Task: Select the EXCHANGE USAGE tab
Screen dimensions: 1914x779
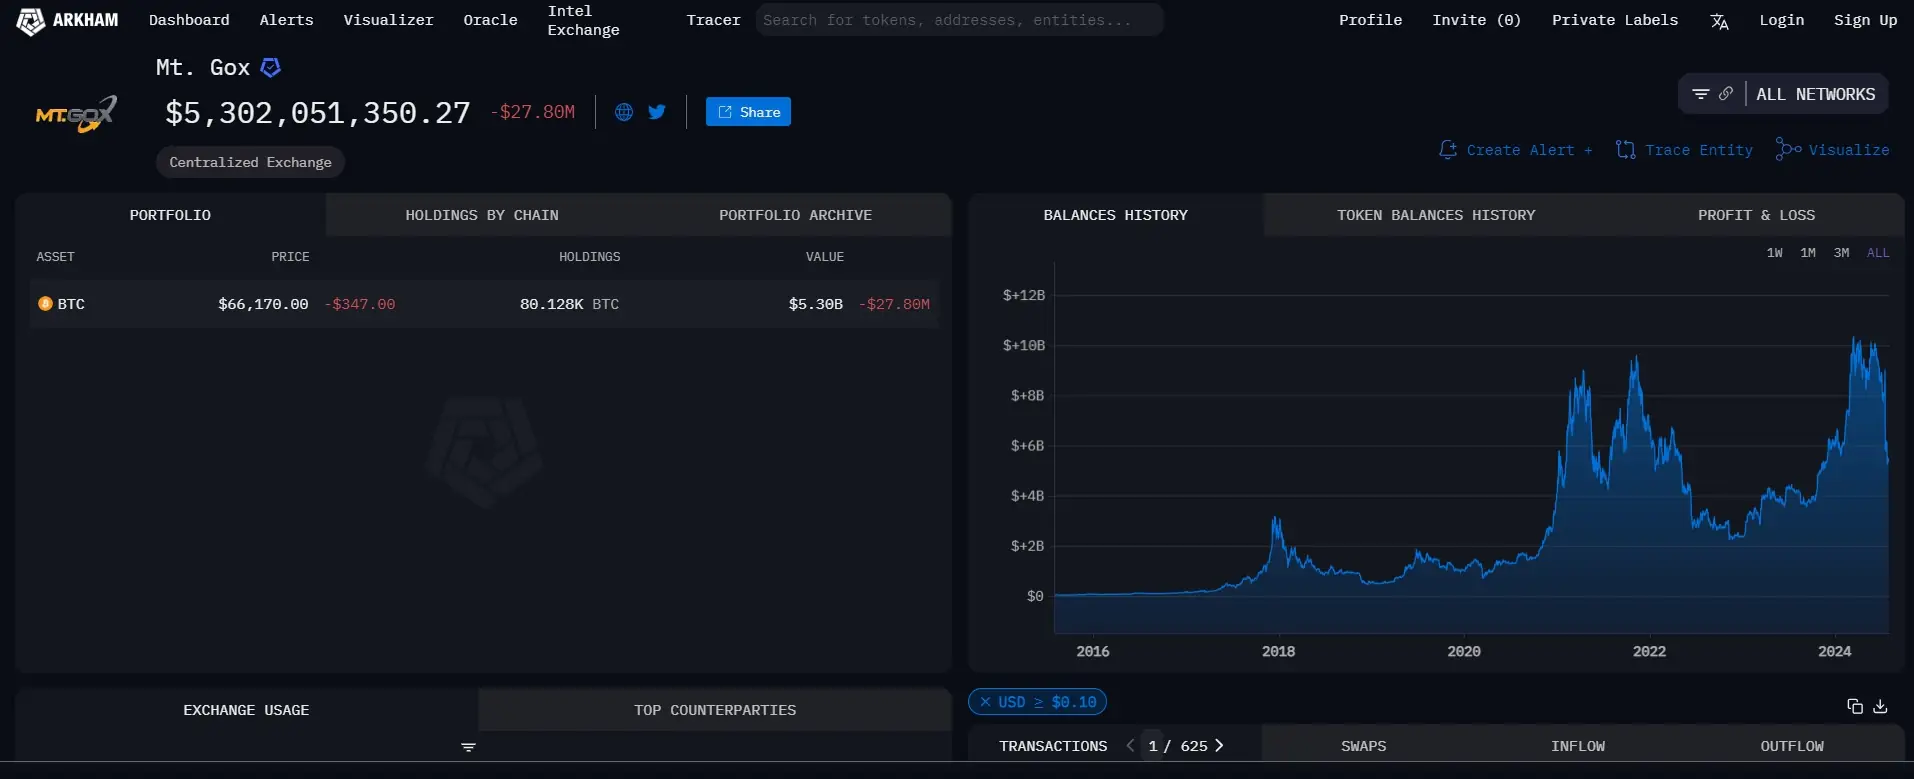Action: (x=246, y=710)
